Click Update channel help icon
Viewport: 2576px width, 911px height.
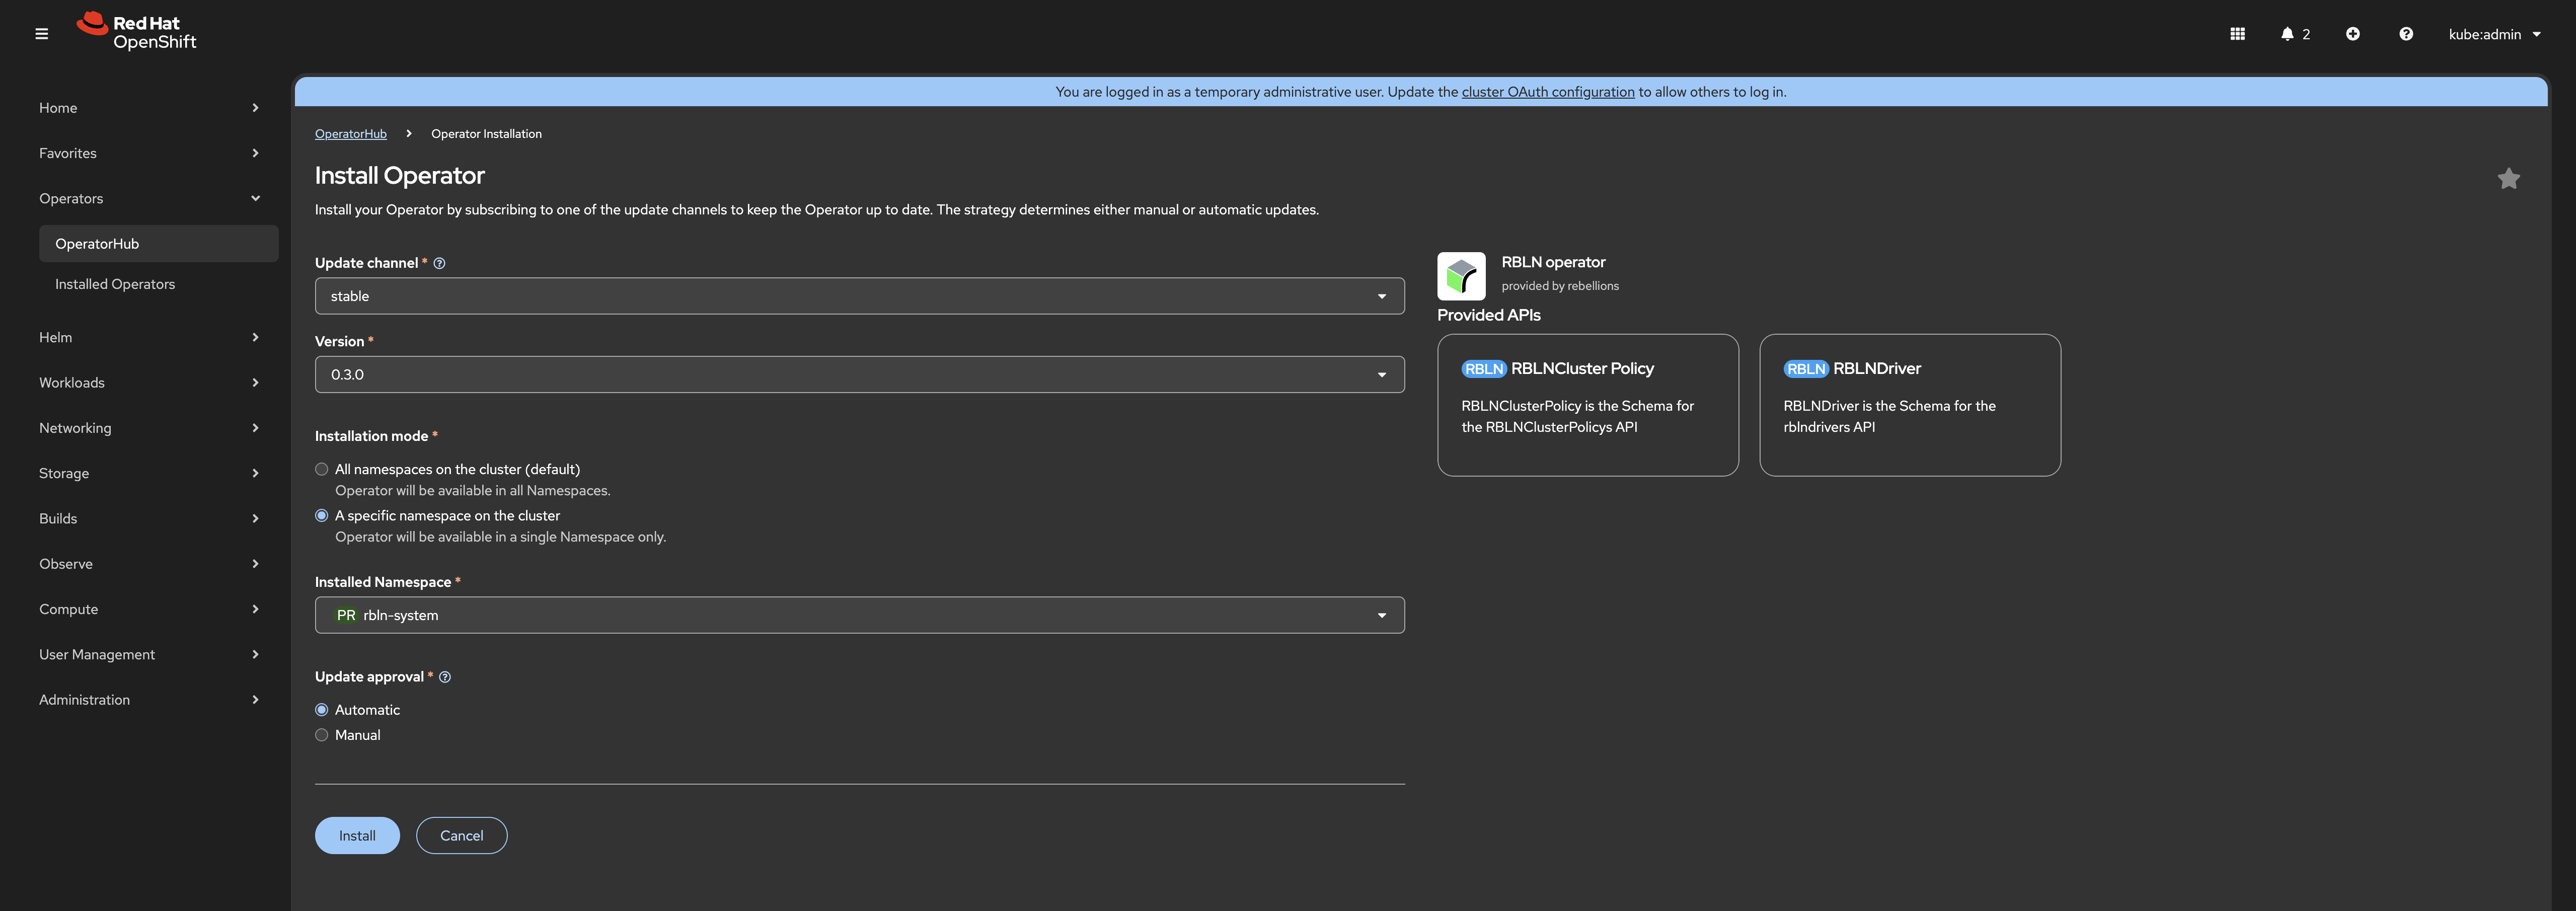[439, 263]
